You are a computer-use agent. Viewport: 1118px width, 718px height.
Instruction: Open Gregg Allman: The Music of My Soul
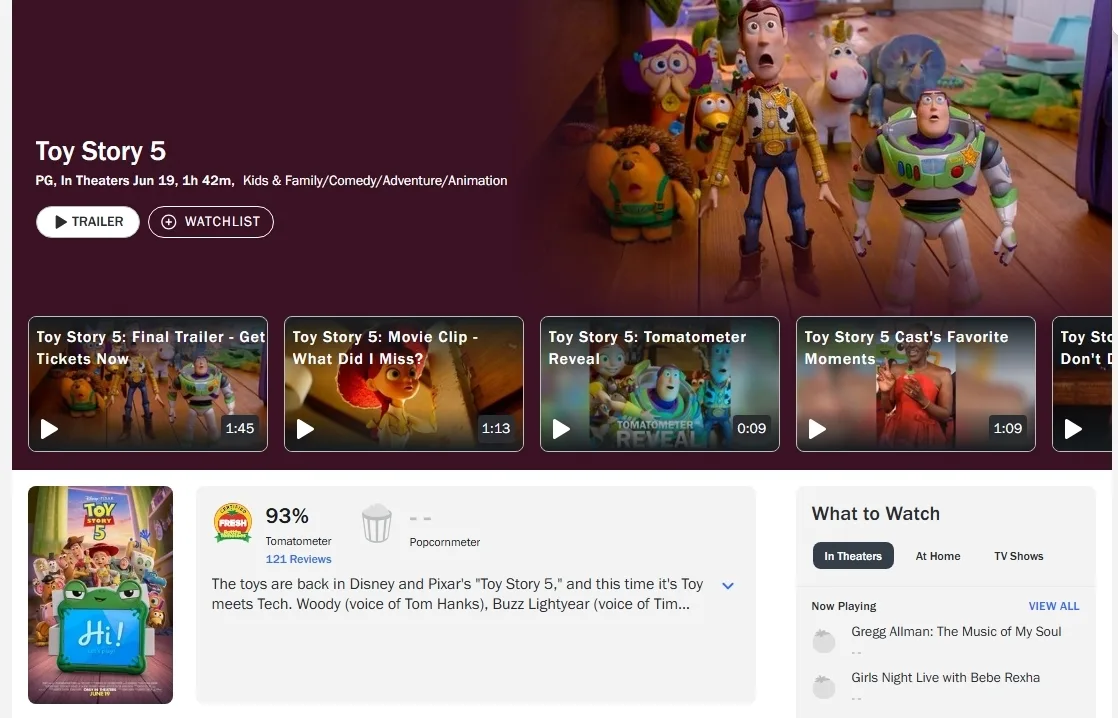(956, 632)
